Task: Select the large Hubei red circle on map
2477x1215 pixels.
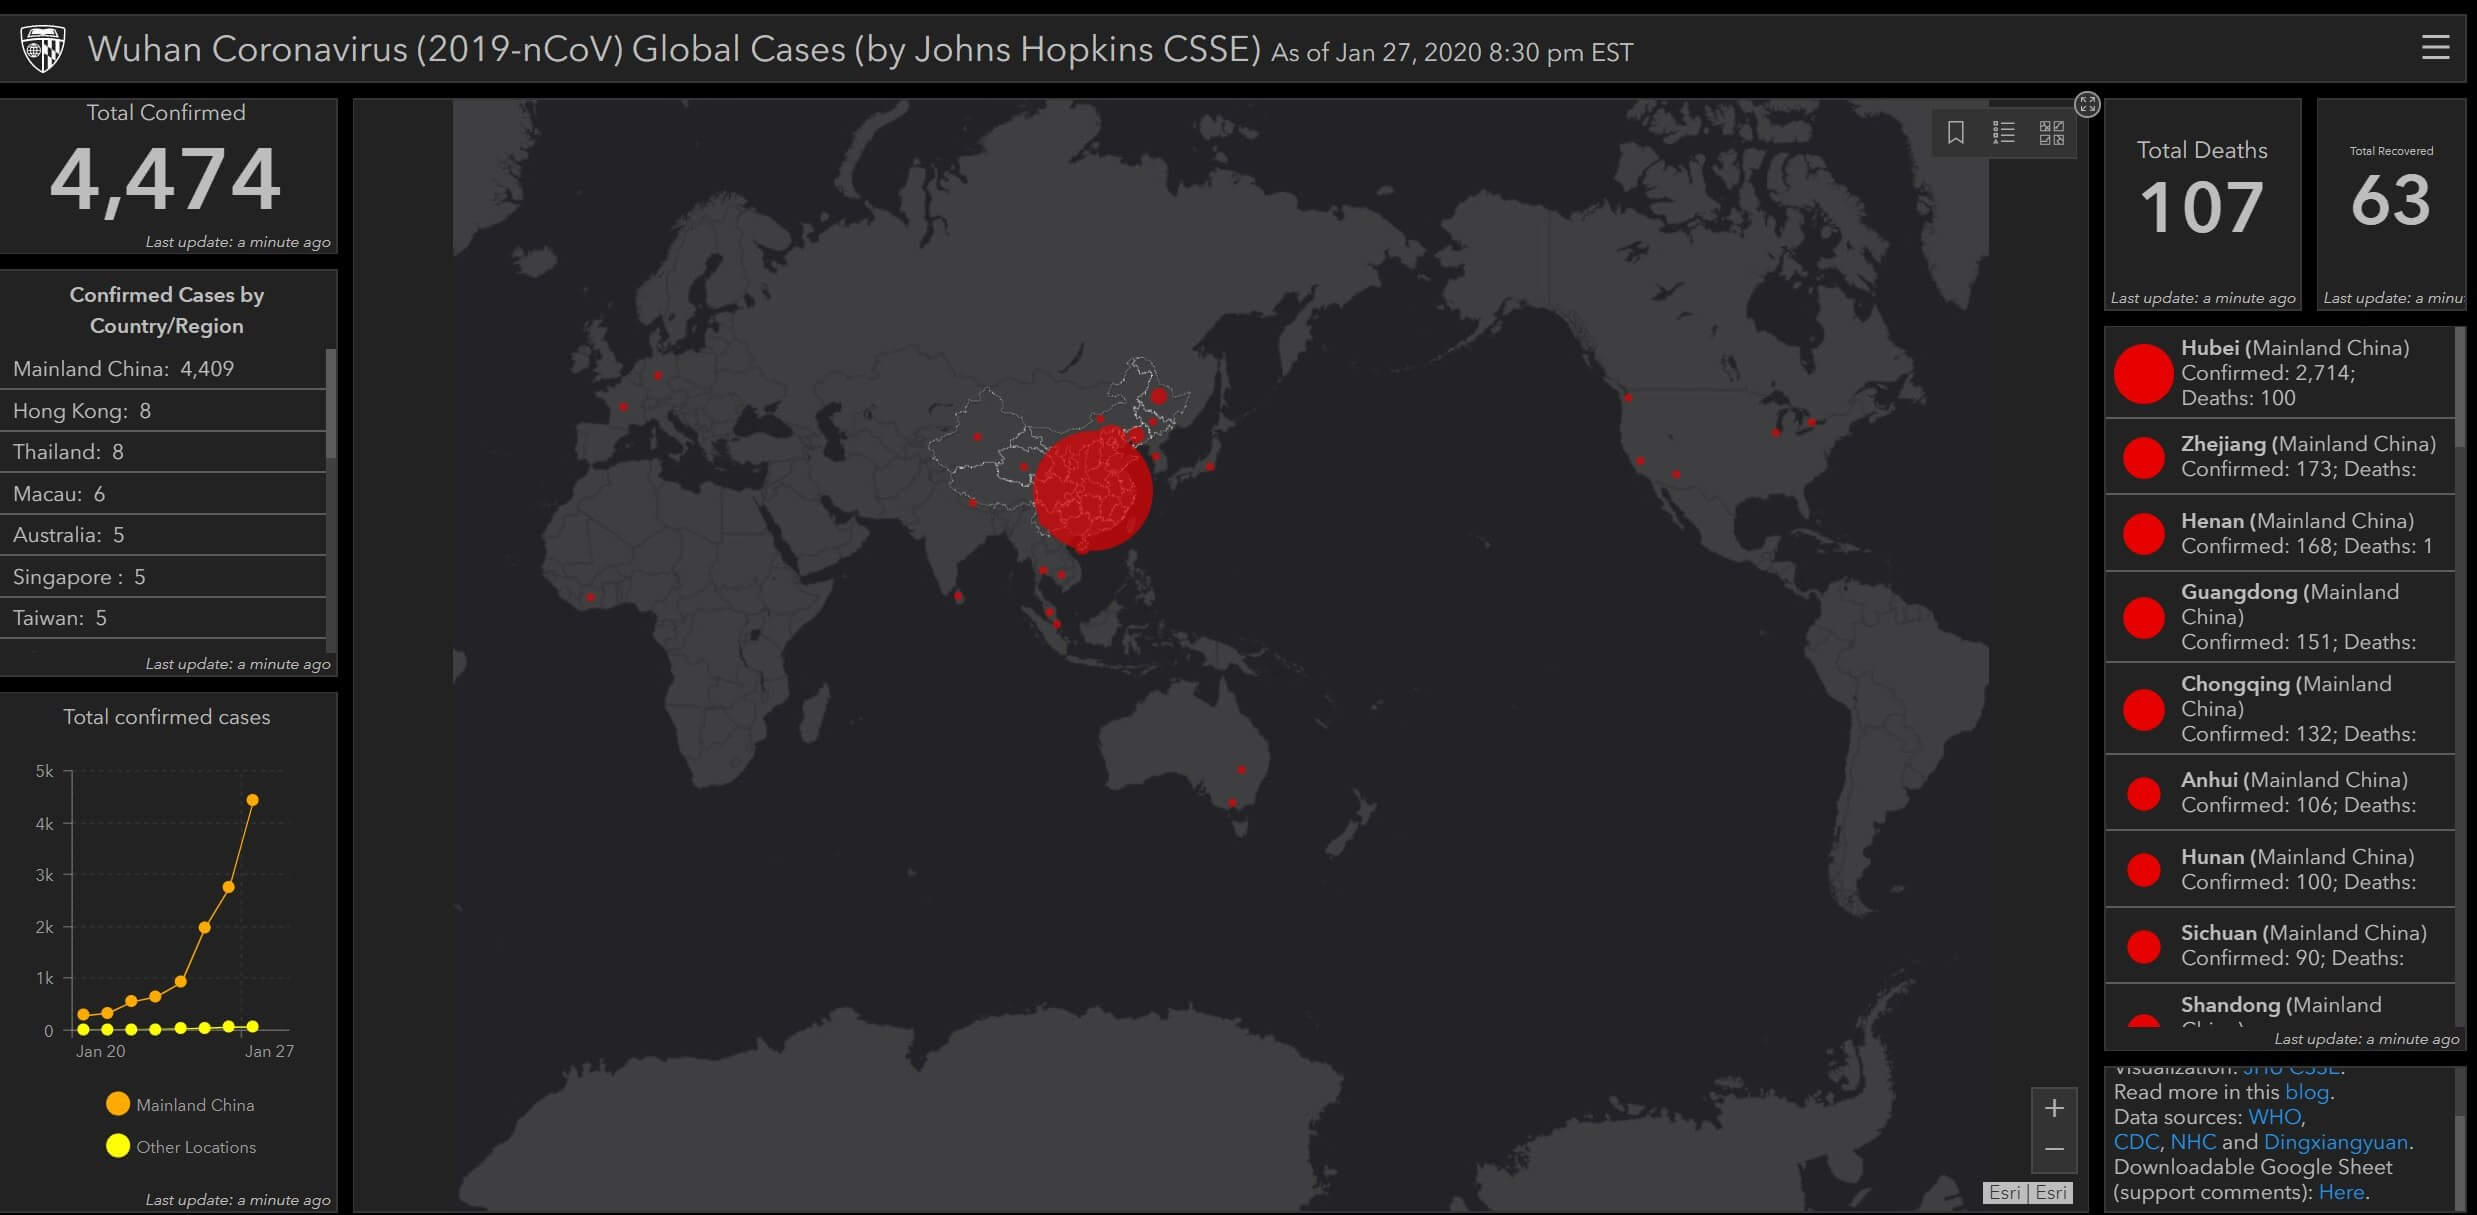Action: click(x=1092, y=491)
